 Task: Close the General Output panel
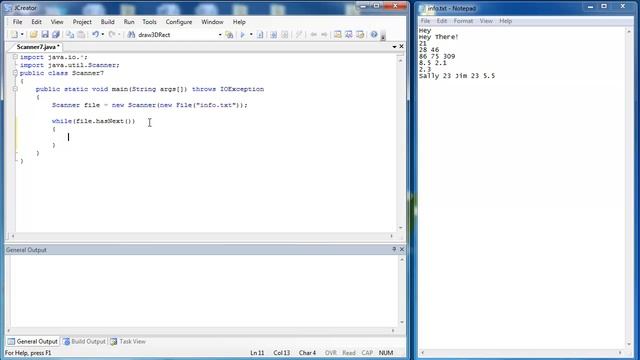click(x=402, y=249)
